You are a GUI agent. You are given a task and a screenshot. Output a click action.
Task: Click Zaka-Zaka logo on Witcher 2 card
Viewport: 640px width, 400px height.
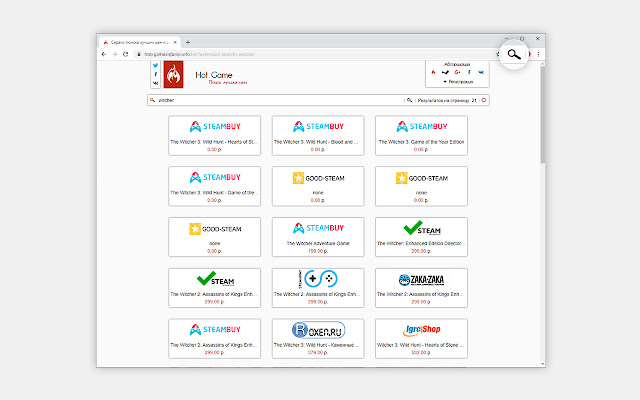pos(421,280)
